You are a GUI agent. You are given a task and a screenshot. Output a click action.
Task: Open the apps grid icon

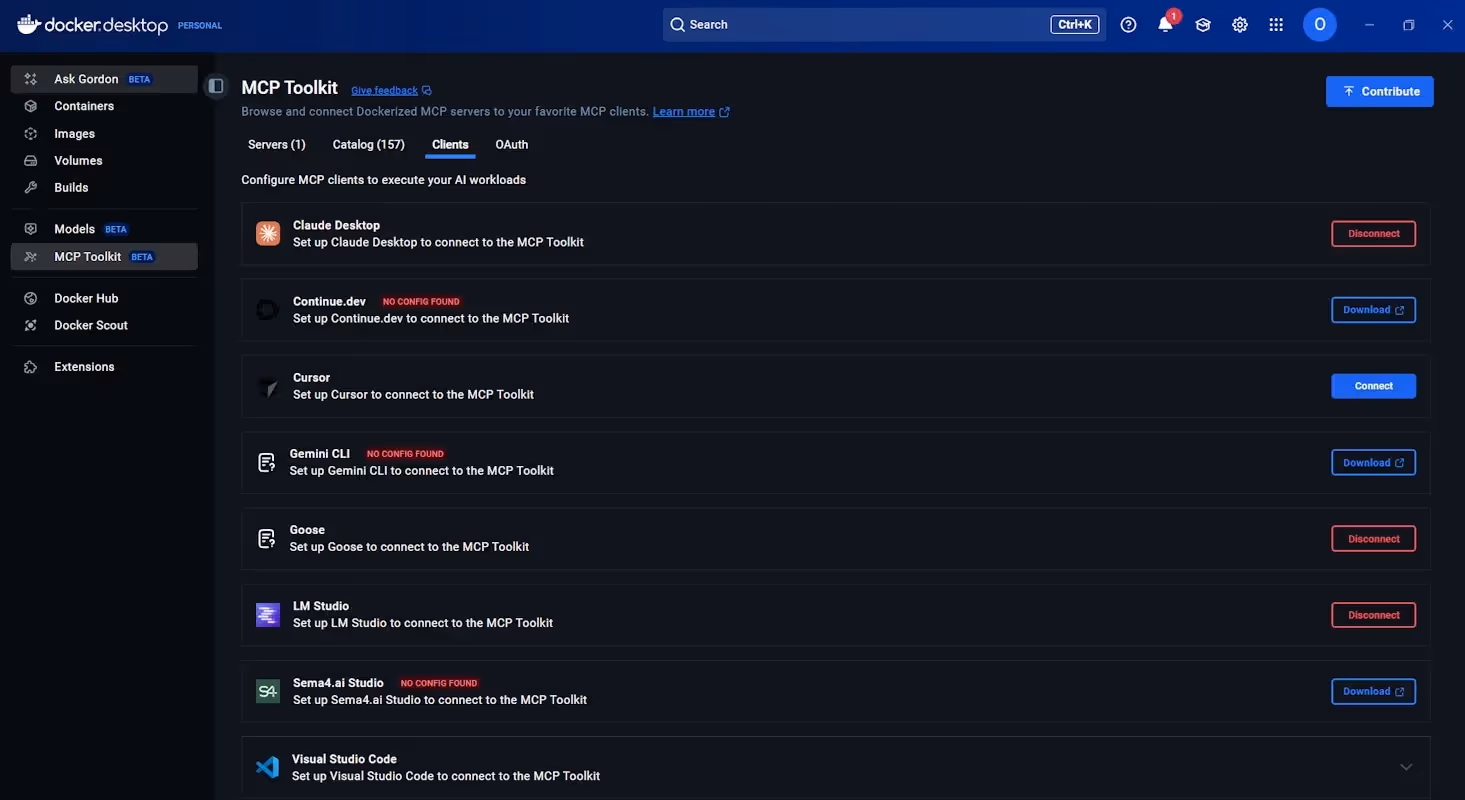click(x=1276, y=25)
